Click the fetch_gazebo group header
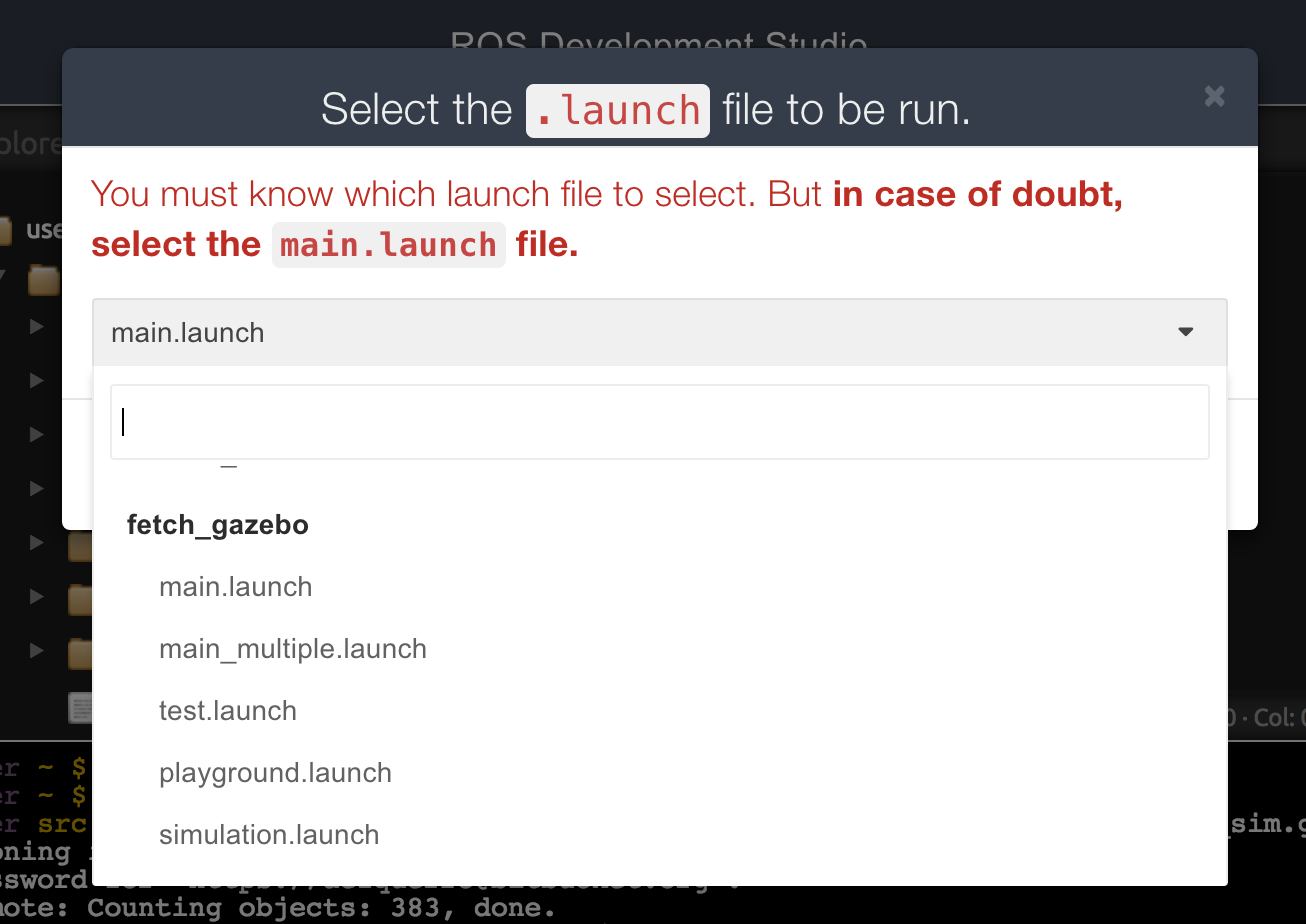 pos(217,524)
